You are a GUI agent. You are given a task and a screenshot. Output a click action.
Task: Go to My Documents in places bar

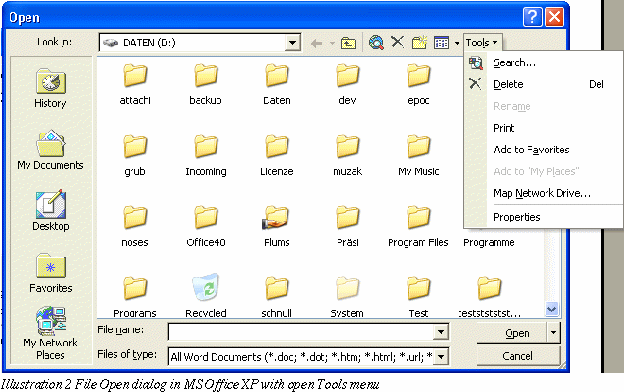click(50, 150)
